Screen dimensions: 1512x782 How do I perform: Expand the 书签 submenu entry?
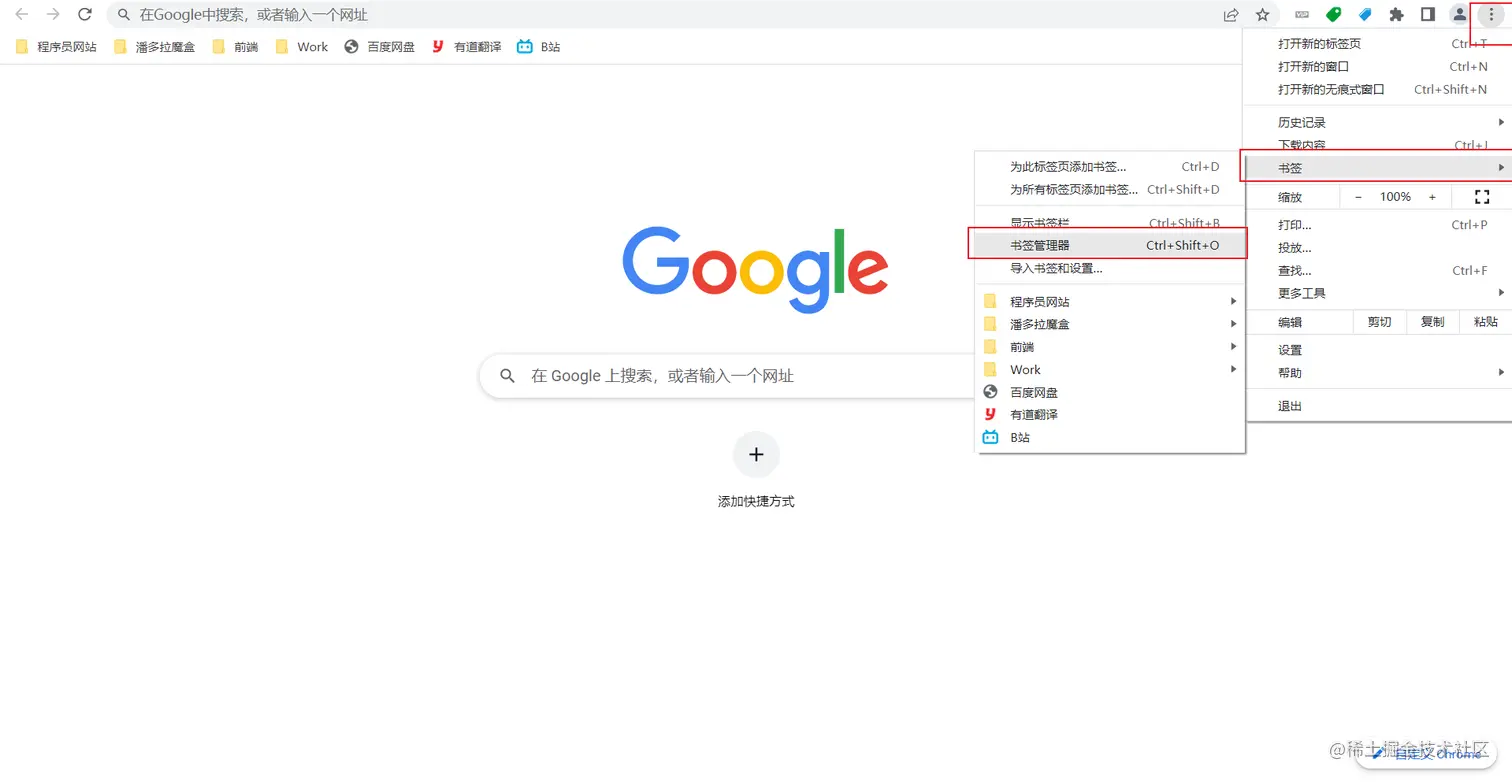(1379, 168)
